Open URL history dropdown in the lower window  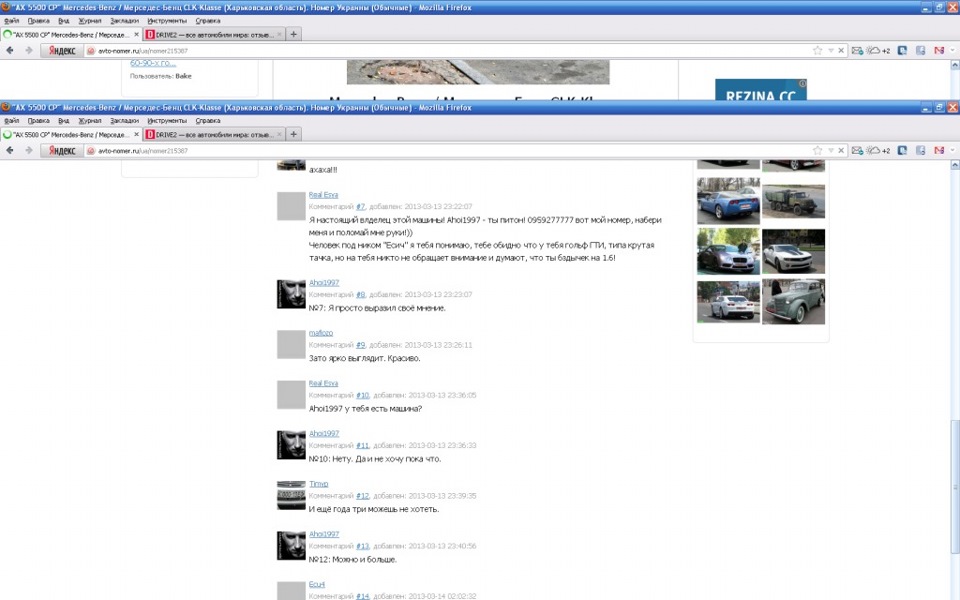click(x=831, y=150)
